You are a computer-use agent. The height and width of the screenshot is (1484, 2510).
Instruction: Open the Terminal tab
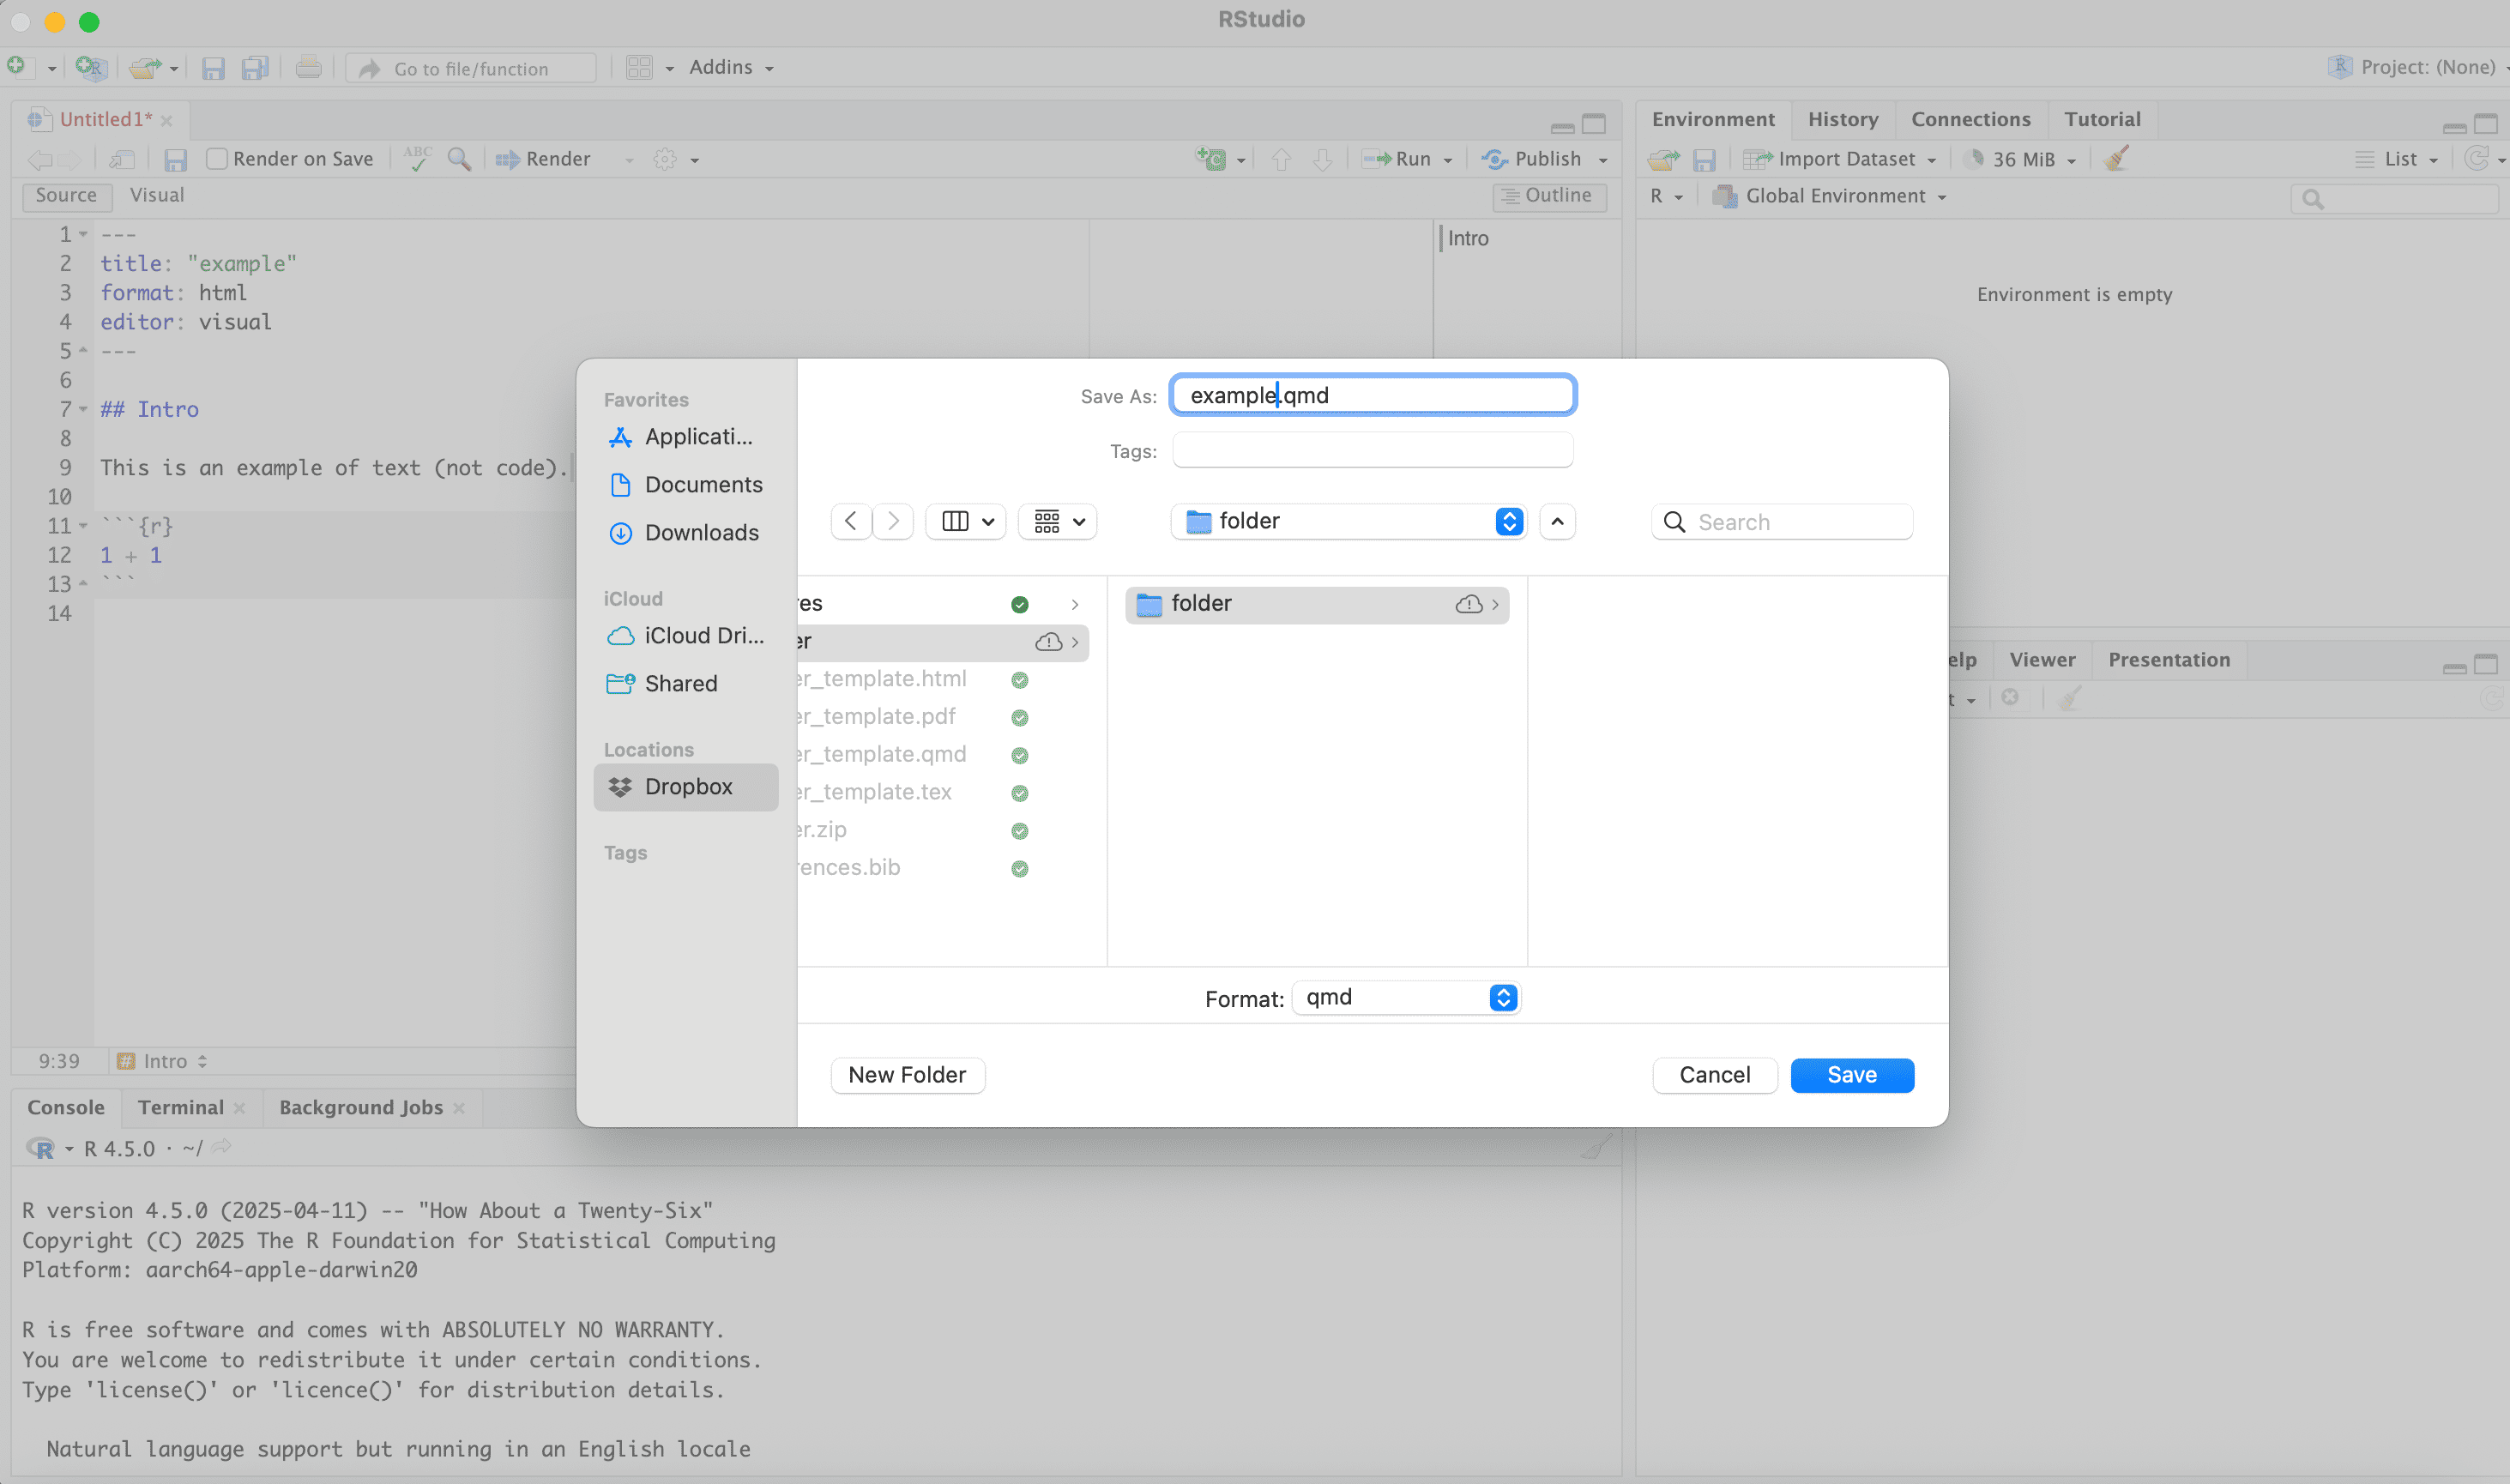[180, 1107]
